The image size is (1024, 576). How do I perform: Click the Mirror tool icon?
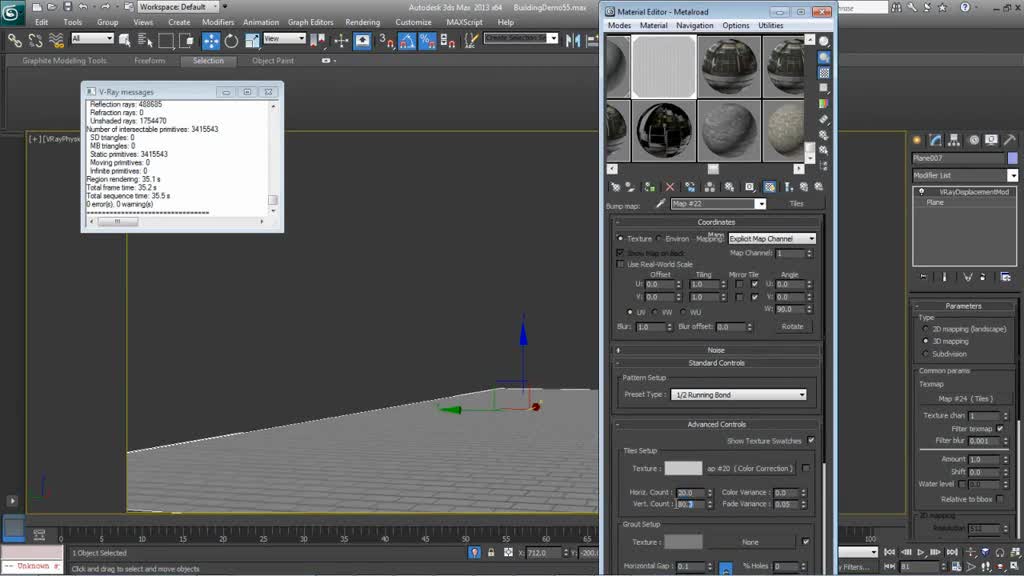pyautogui.click(x=573, y=41)
